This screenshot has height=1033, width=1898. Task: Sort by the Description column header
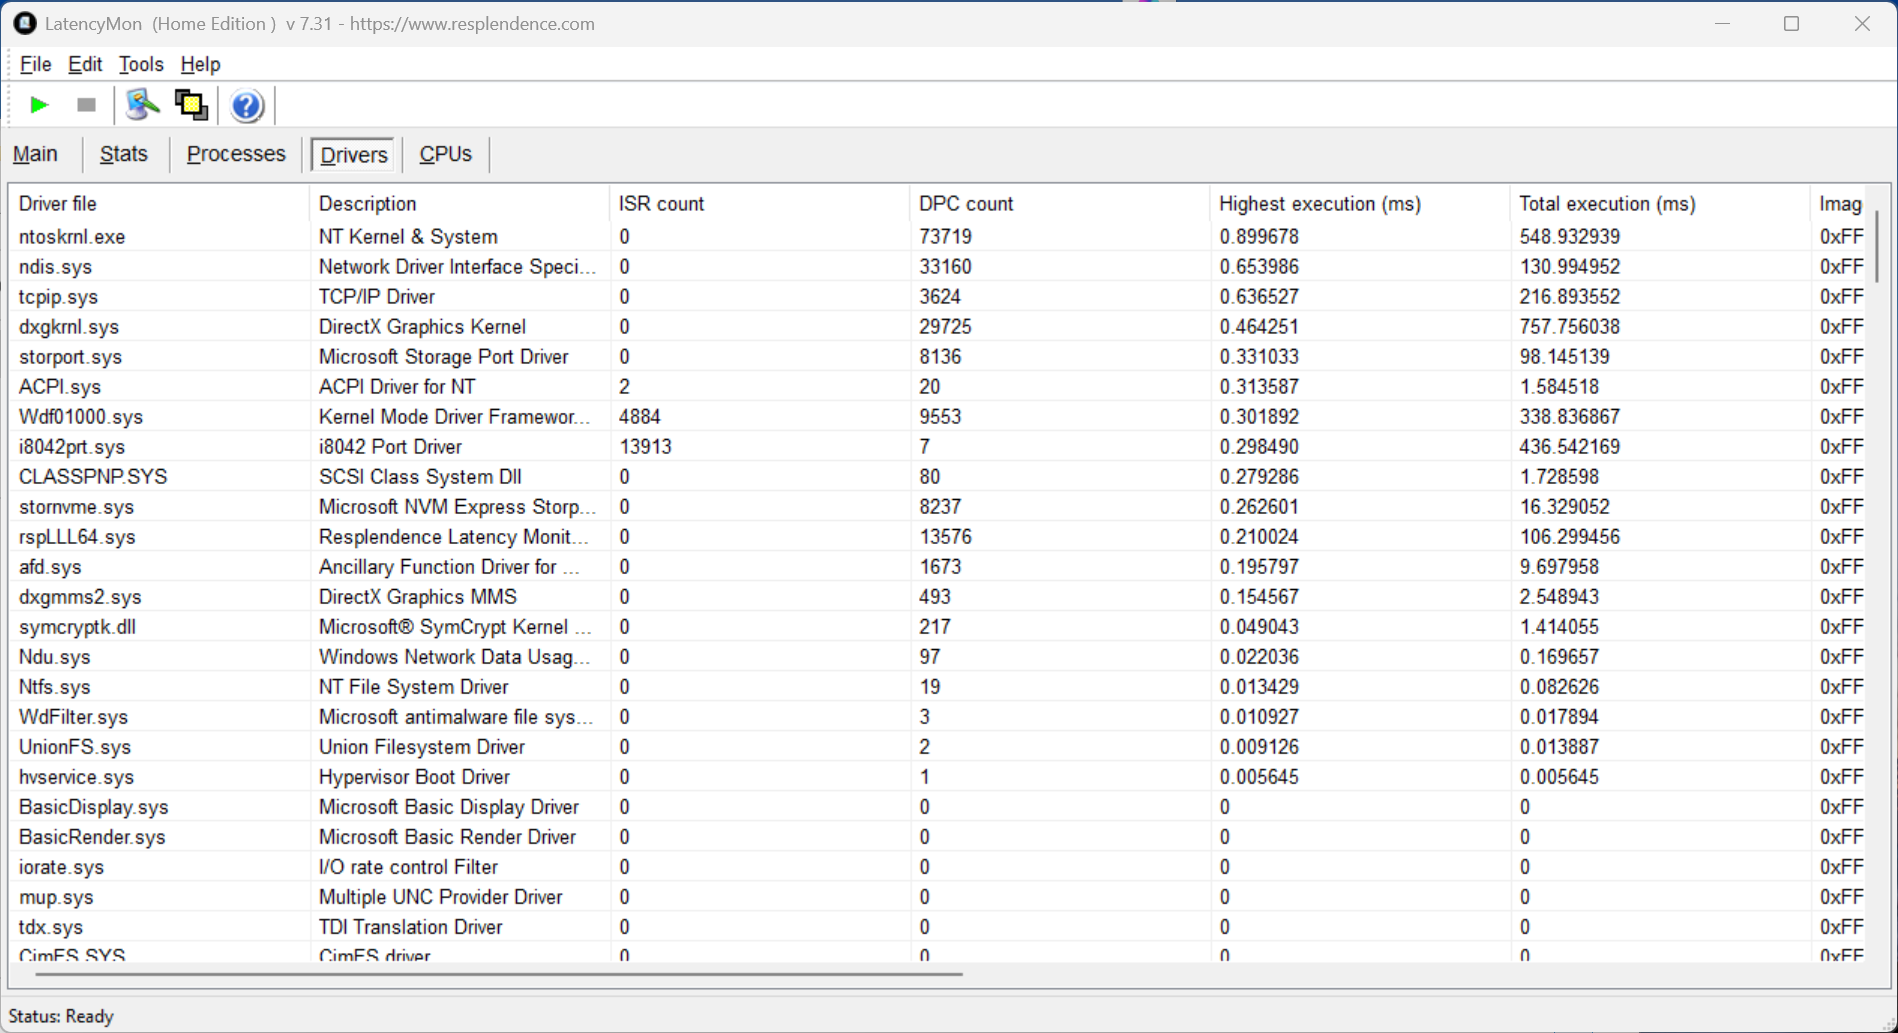[459, 204]
